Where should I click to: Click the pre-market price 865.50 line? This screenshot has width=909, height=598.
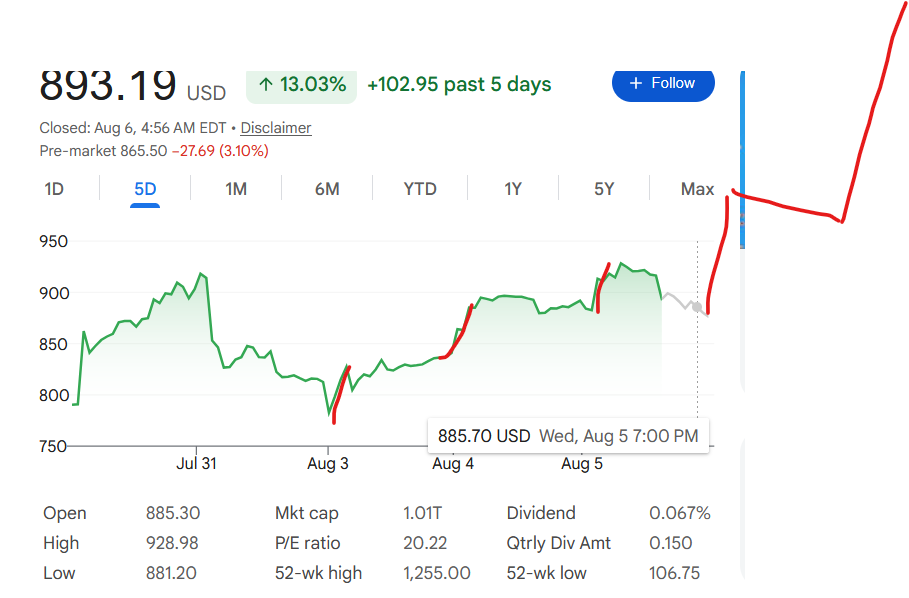(x=154, y=151)
